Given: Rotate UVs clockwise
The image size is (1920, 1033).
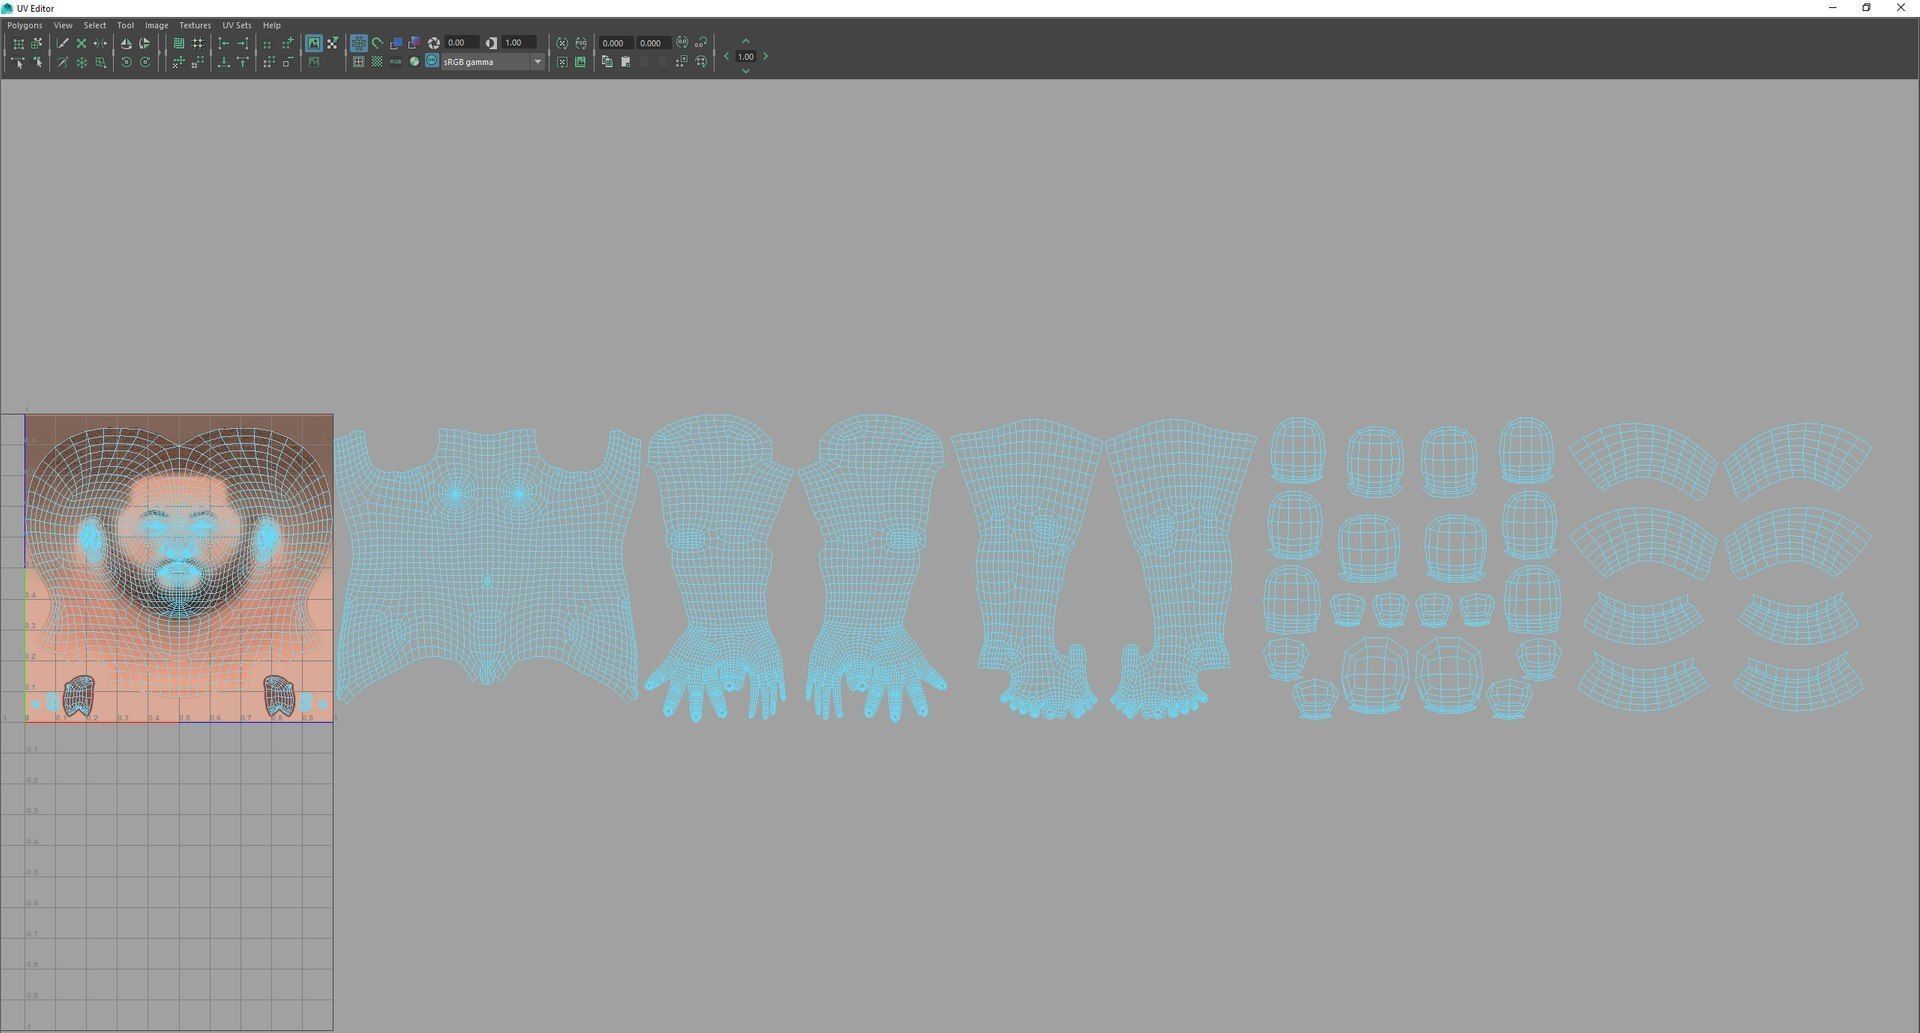Looking at the screenshot, I should [x=145, y=62].
